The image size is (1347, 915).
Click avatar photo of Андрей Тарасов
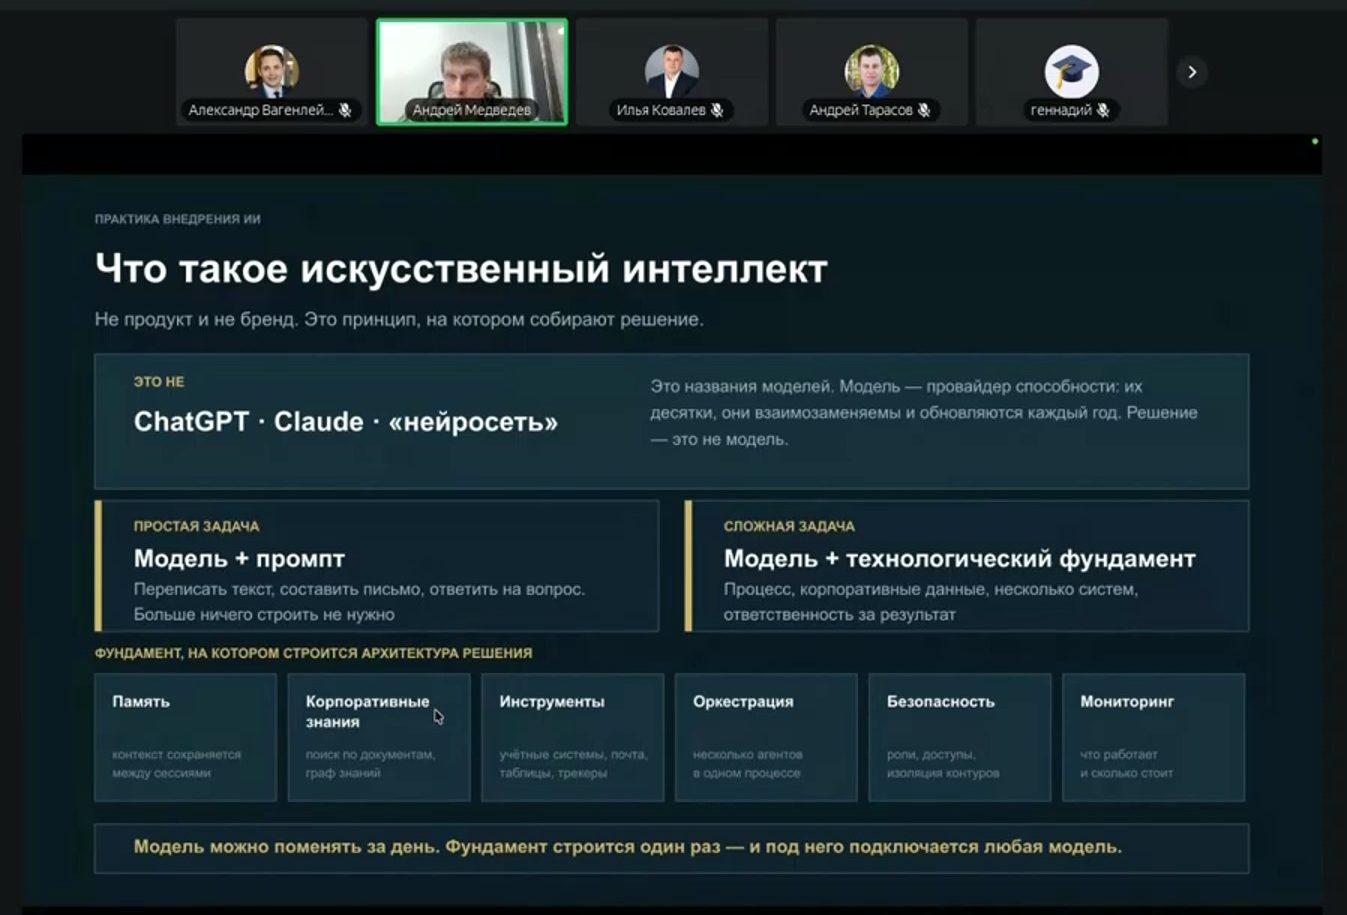[872, 71]
